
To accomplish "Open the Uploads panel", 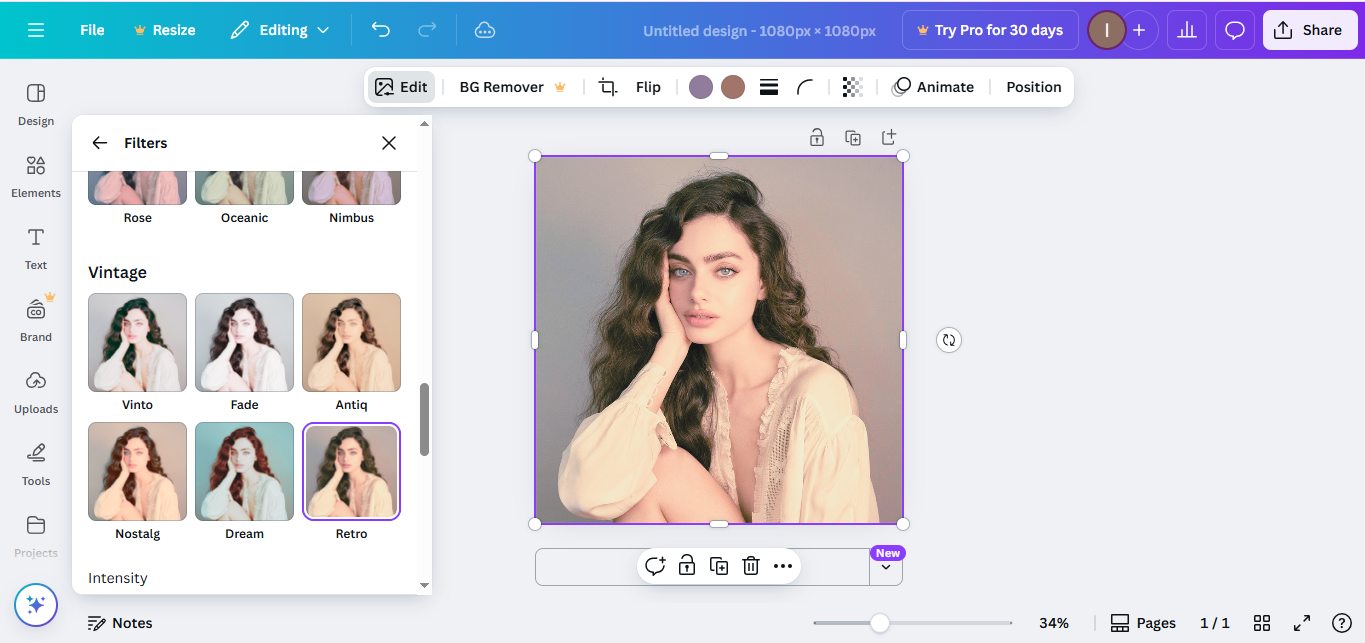I will pyautogui.click(x=35, y=393).
